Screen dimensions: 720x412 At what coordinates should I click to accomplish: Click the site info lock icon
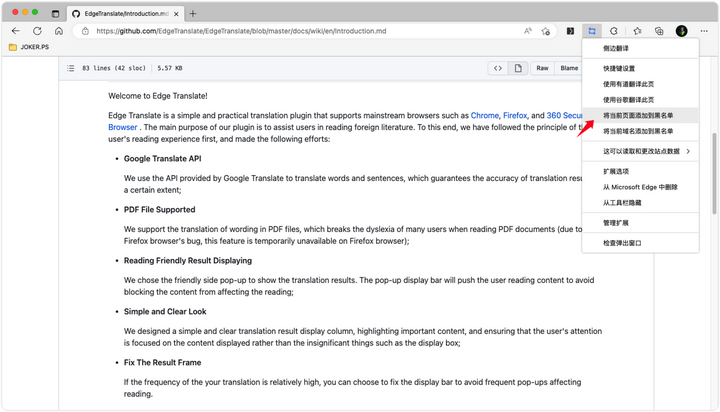pyautogui.click(x=85, y=31)
